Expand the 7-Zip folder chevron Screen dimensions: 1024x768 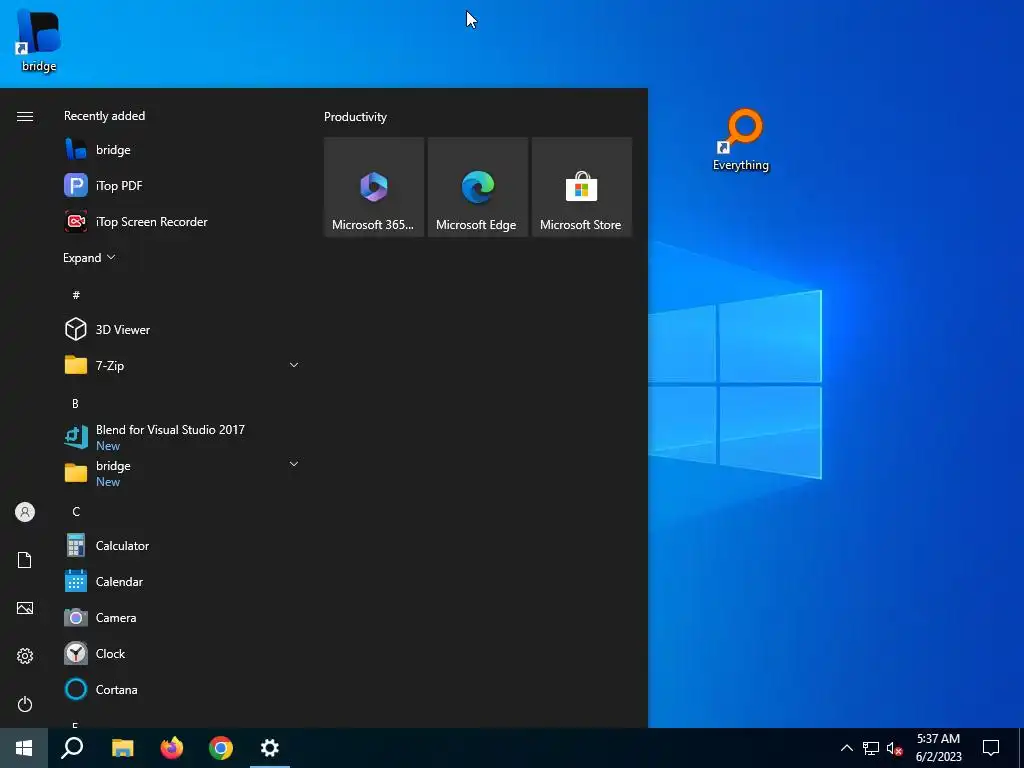pos(294,365)
